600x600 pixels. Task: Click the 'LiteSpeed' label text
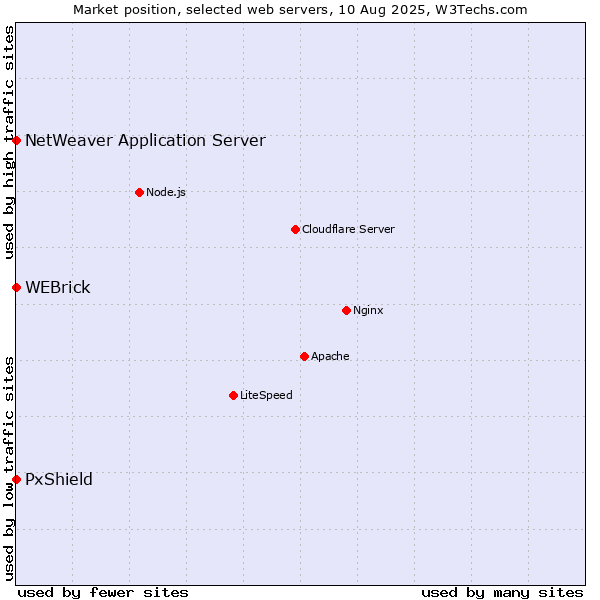coord(266,395)
